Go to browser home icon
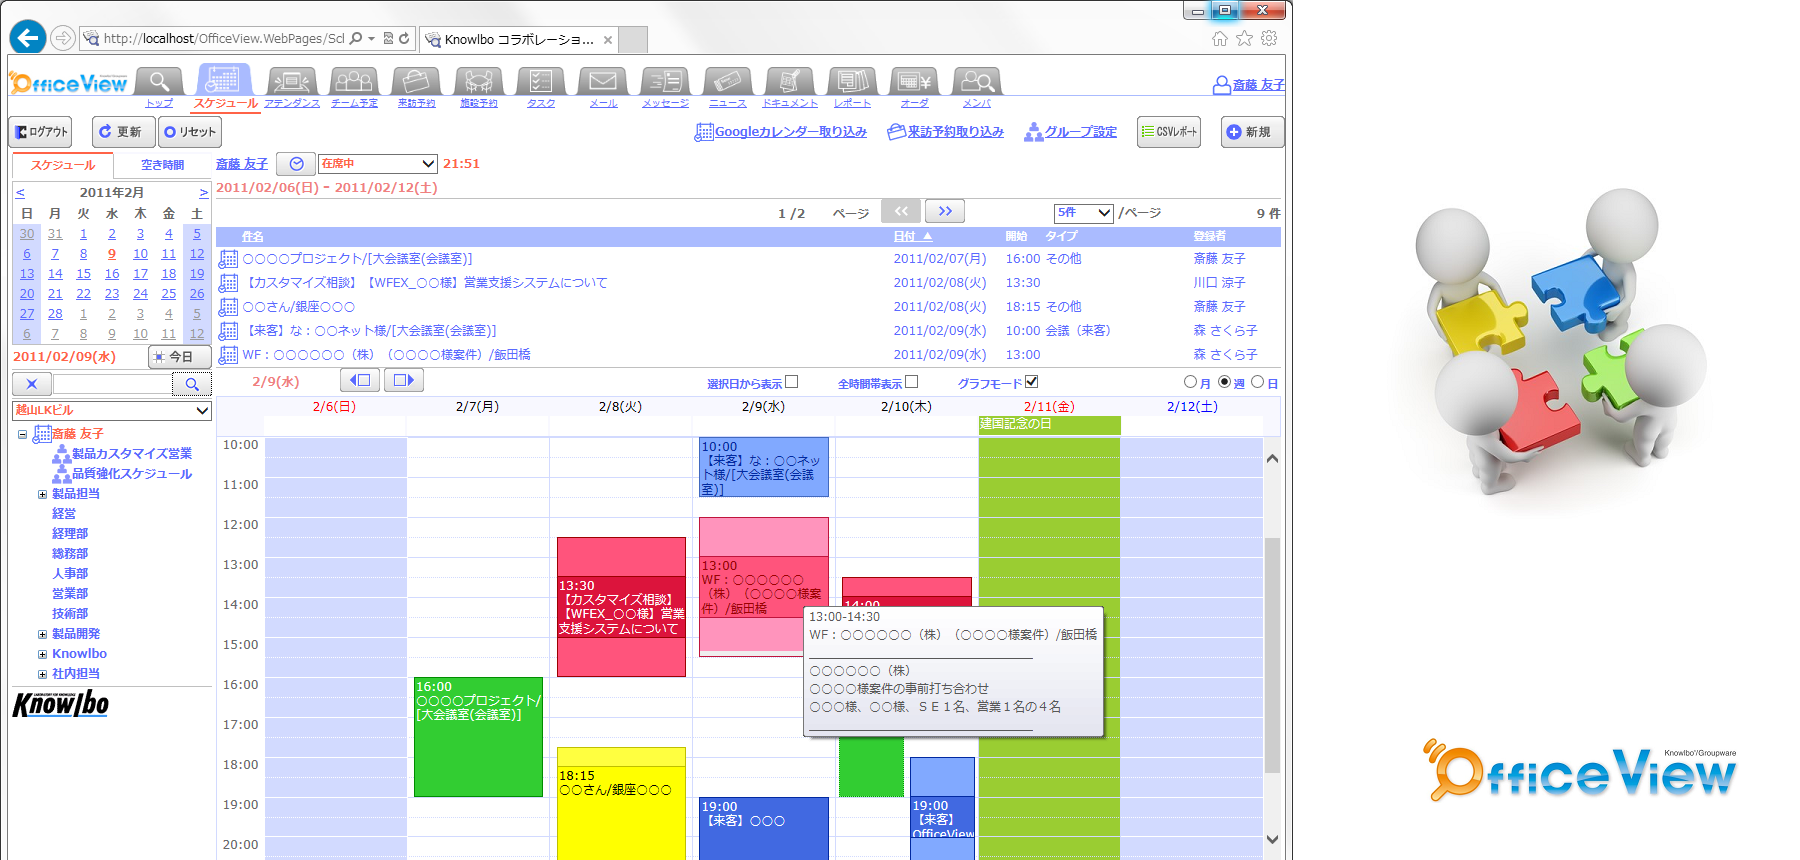 (x=1219, y=38)
